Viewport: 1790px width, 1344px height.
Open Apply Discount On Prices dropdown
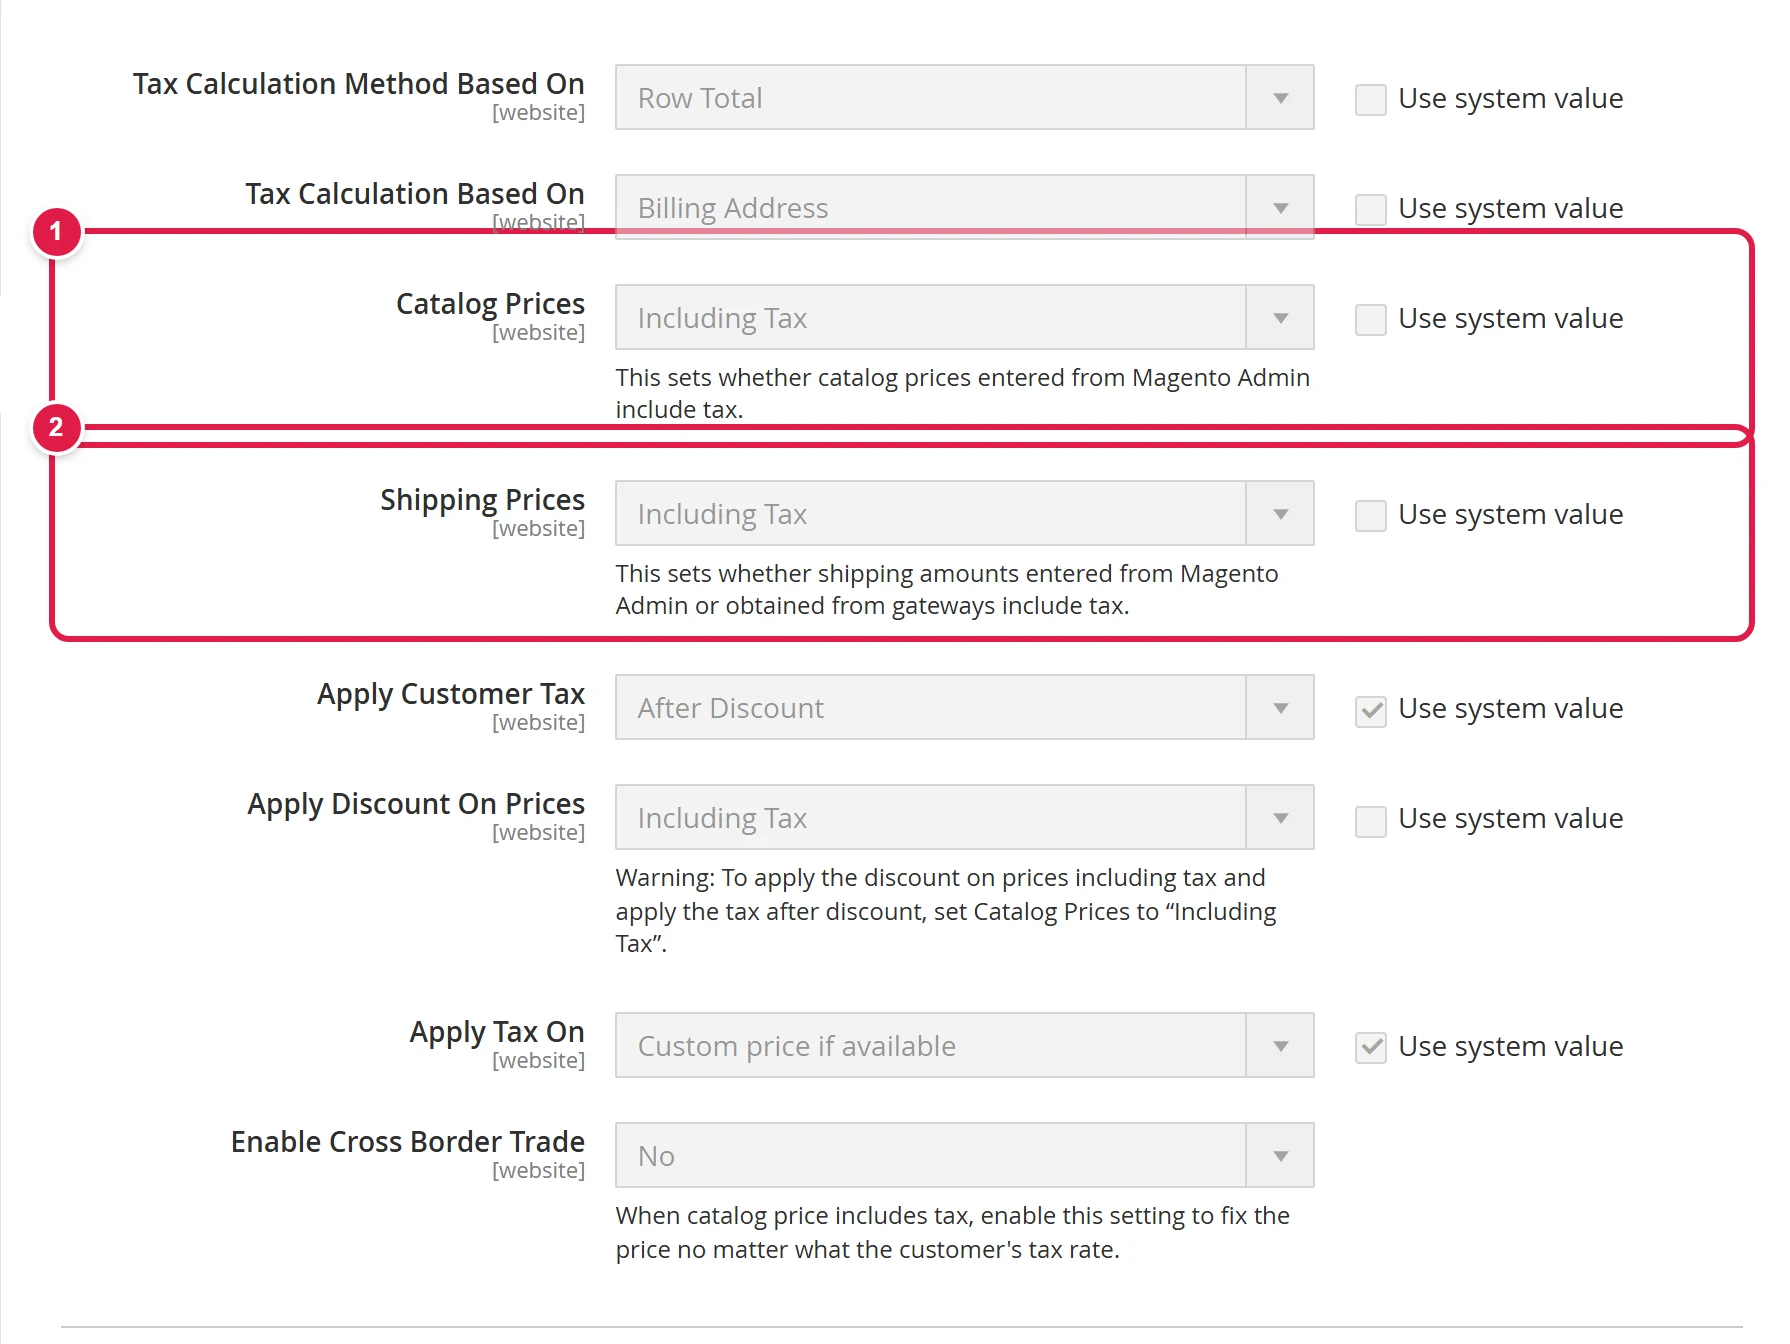pyautogui.click(x=964, y=817)
